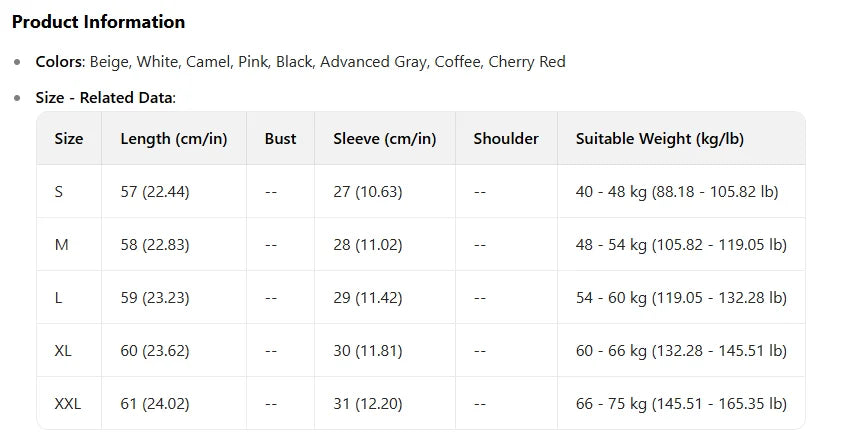Click the Suitable Weight (kg/lb) header
The width and height of the screenshot is (841, 439).
click(660, 139)
